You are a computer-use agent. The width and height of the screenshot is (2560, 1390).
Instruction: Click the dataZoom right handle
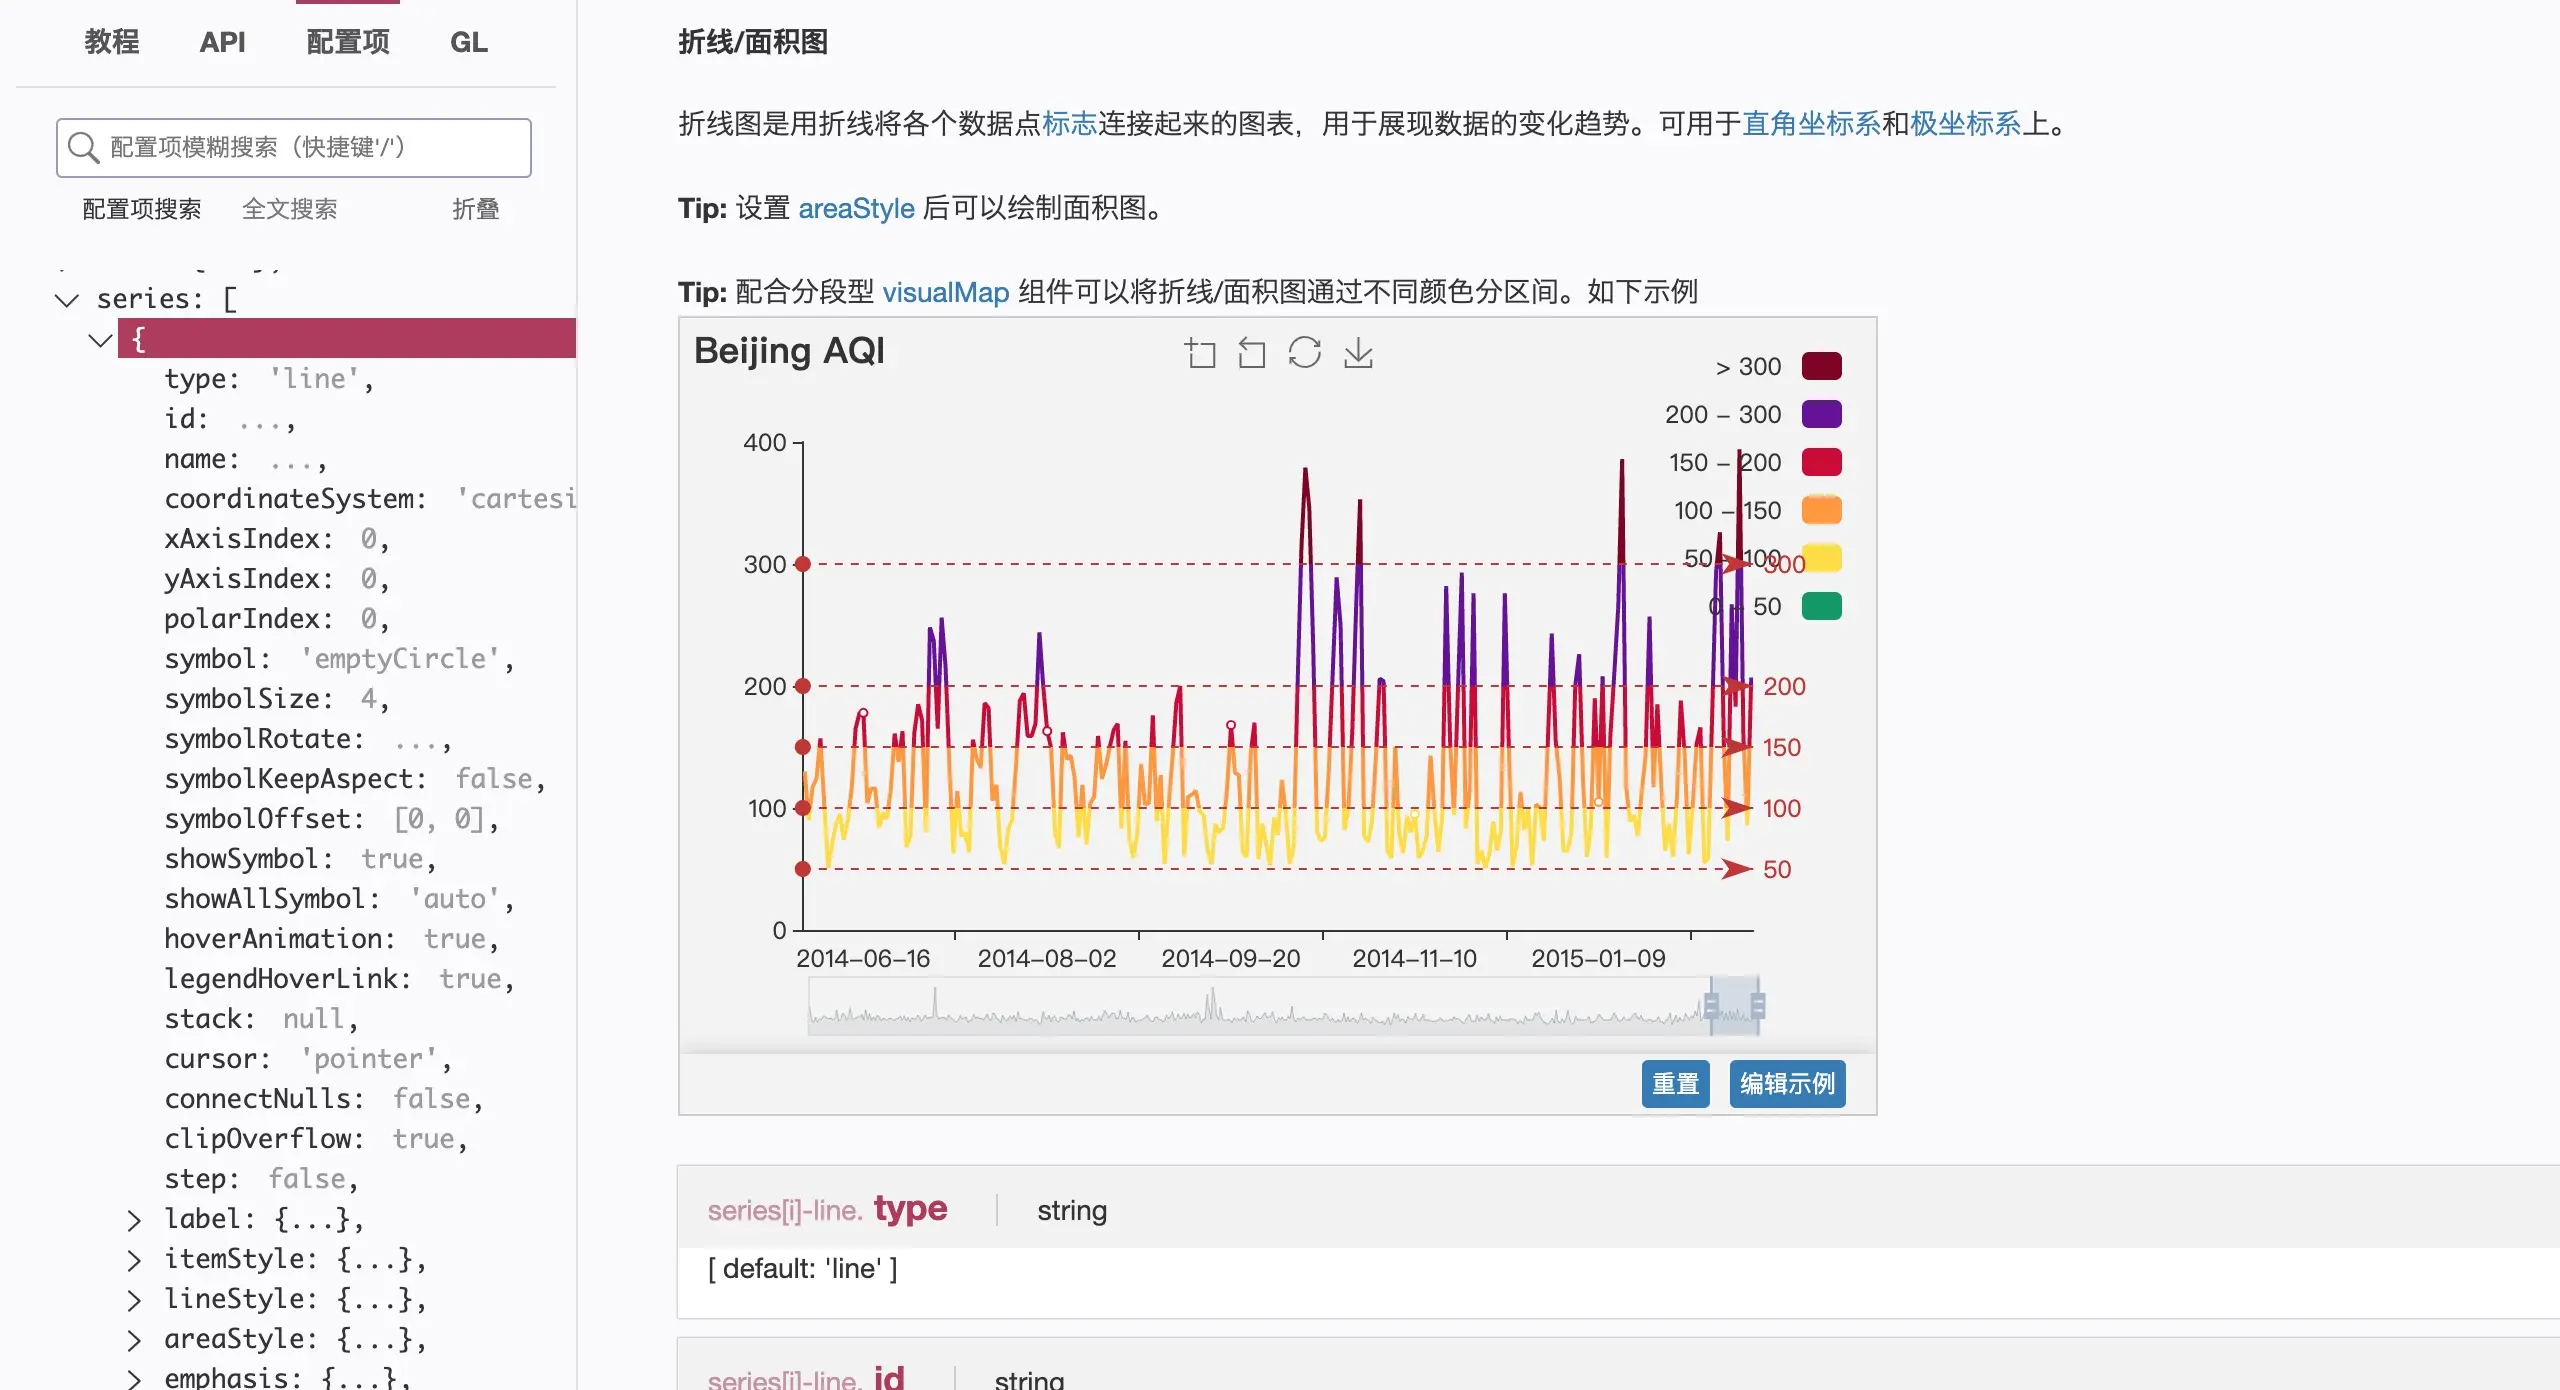point(1758,1006)
